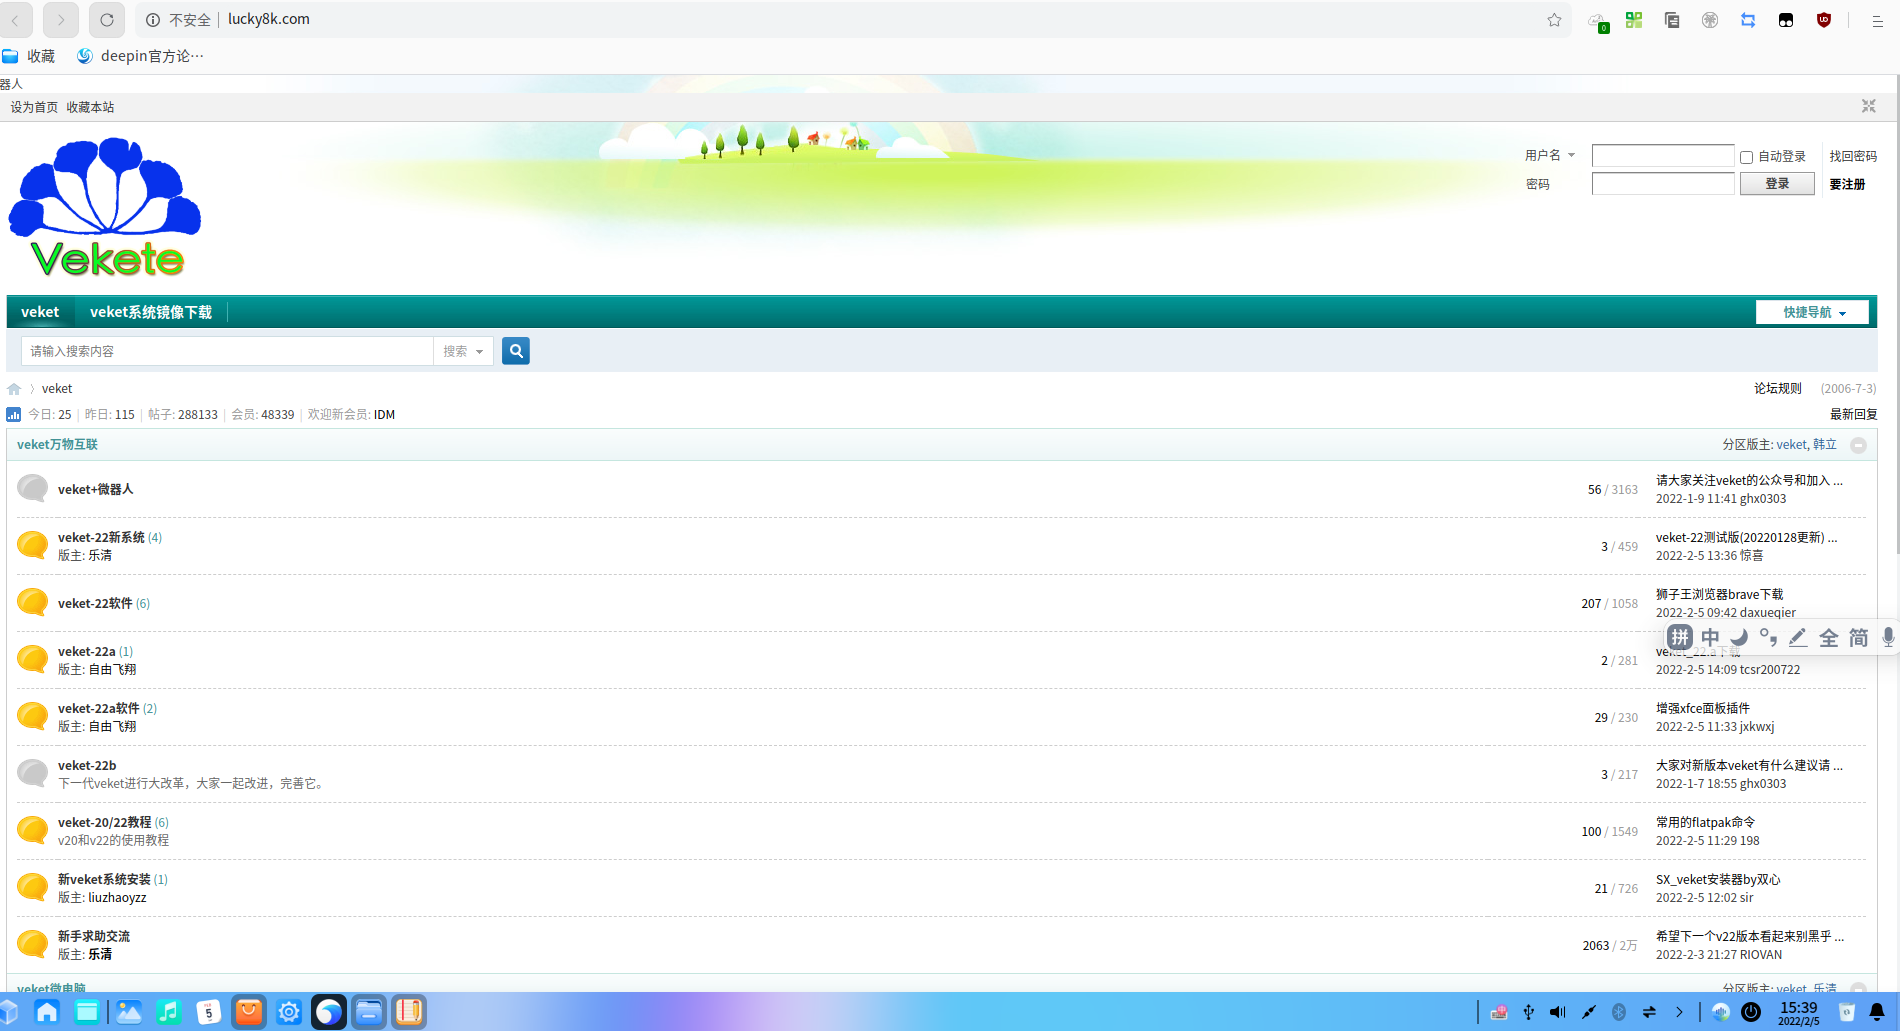Expand the hidden tray icons chevron
1900x1031 pixels.
(1679, 1012)
